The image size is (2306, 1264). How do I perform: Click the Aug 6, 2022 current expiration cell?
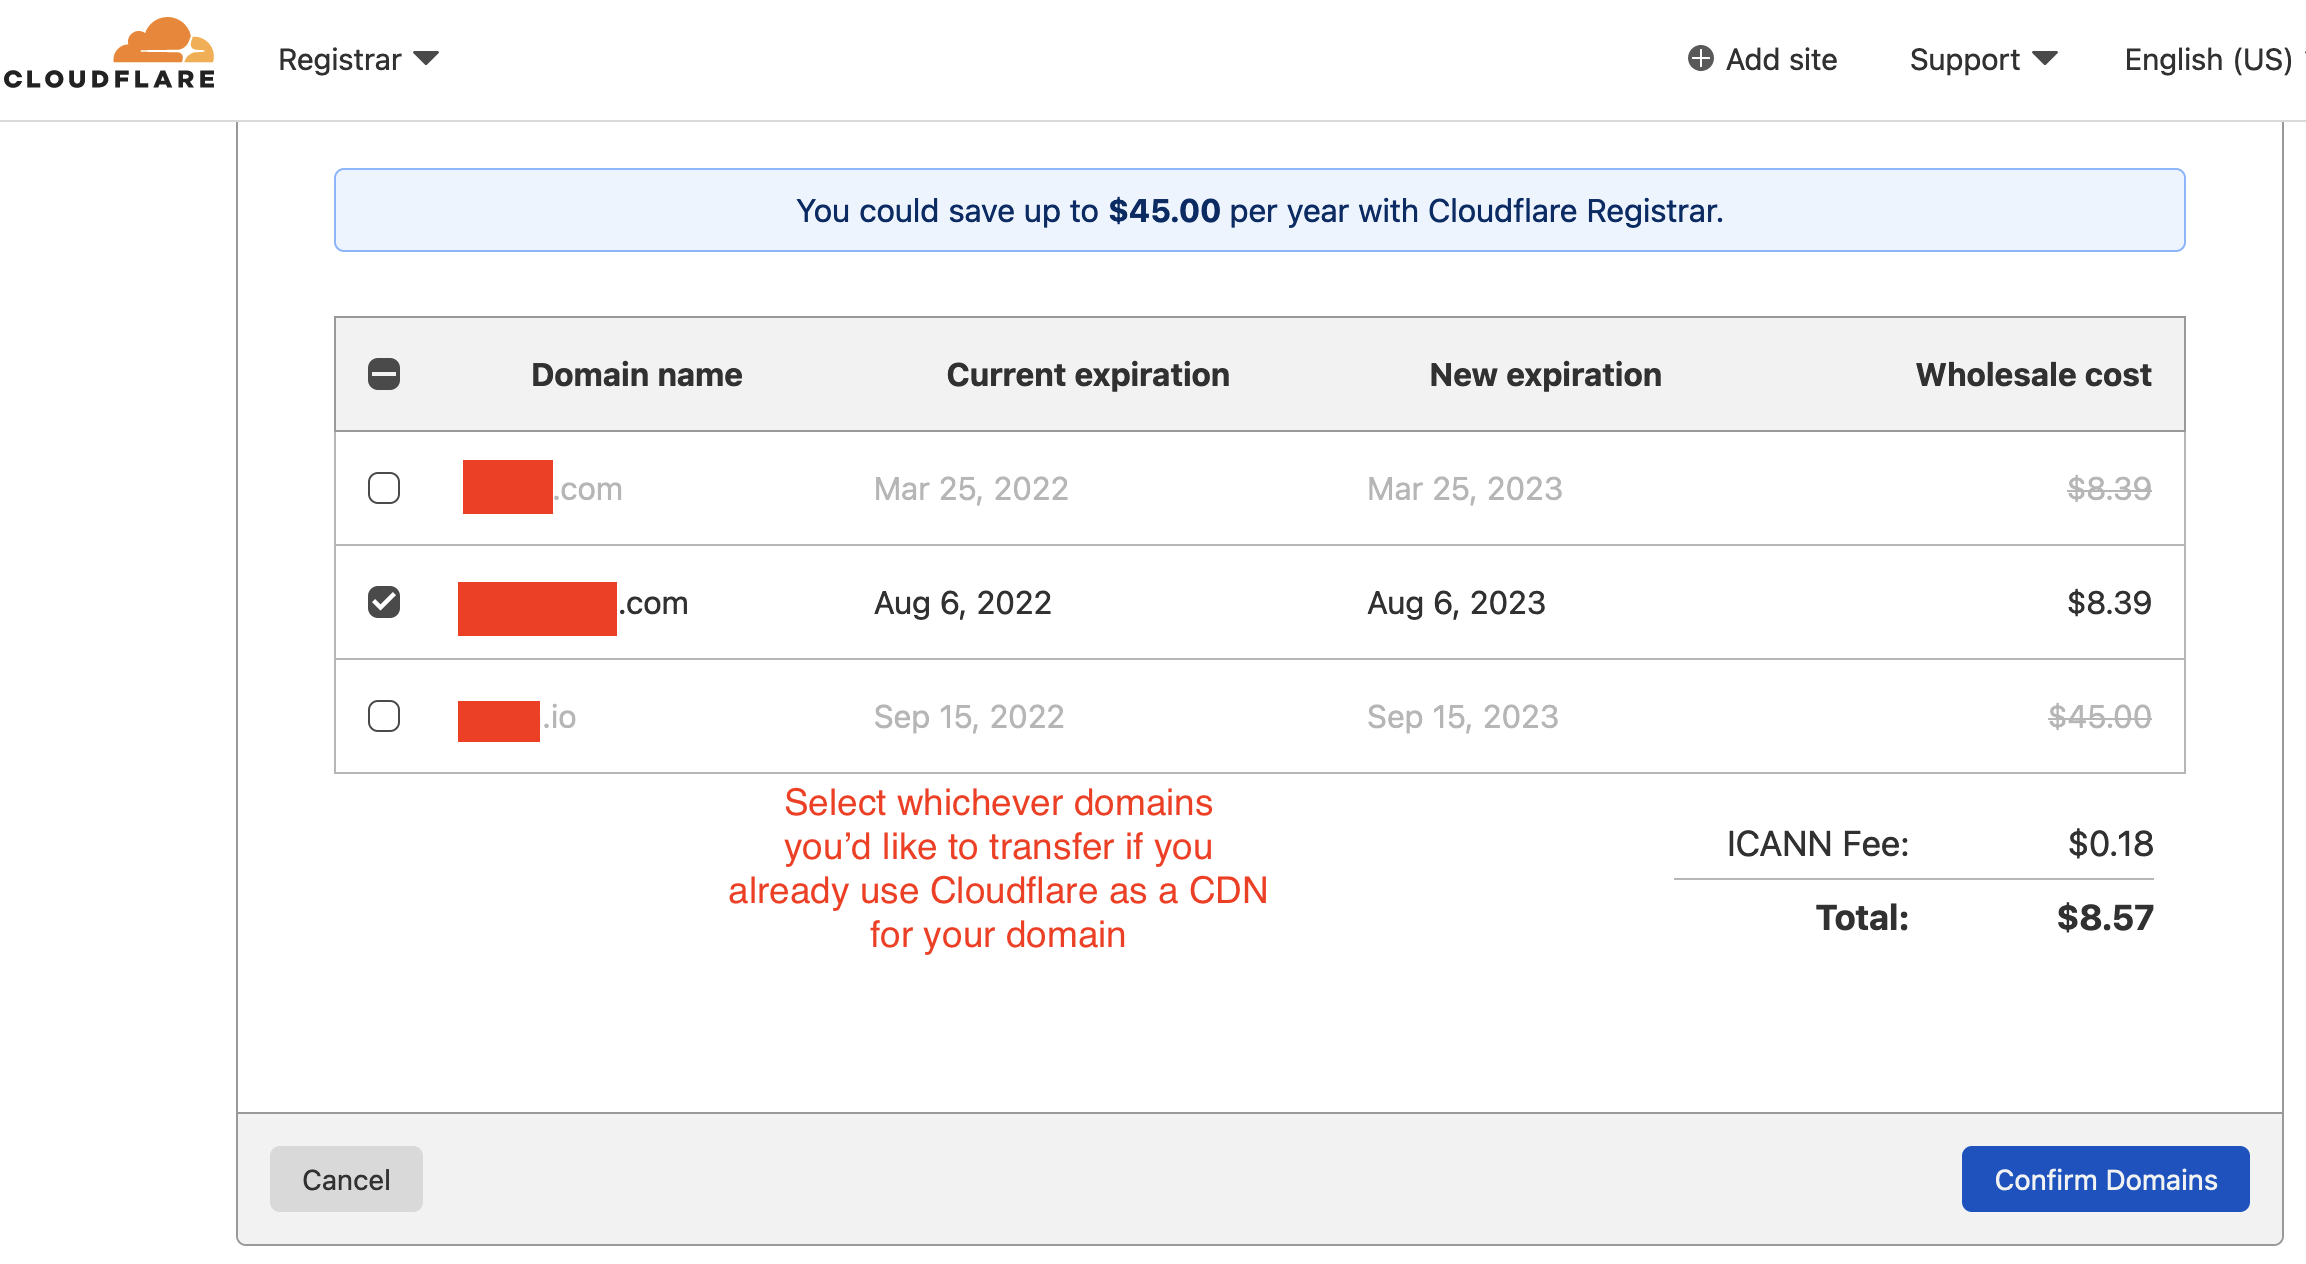click(x=962, y=603)
